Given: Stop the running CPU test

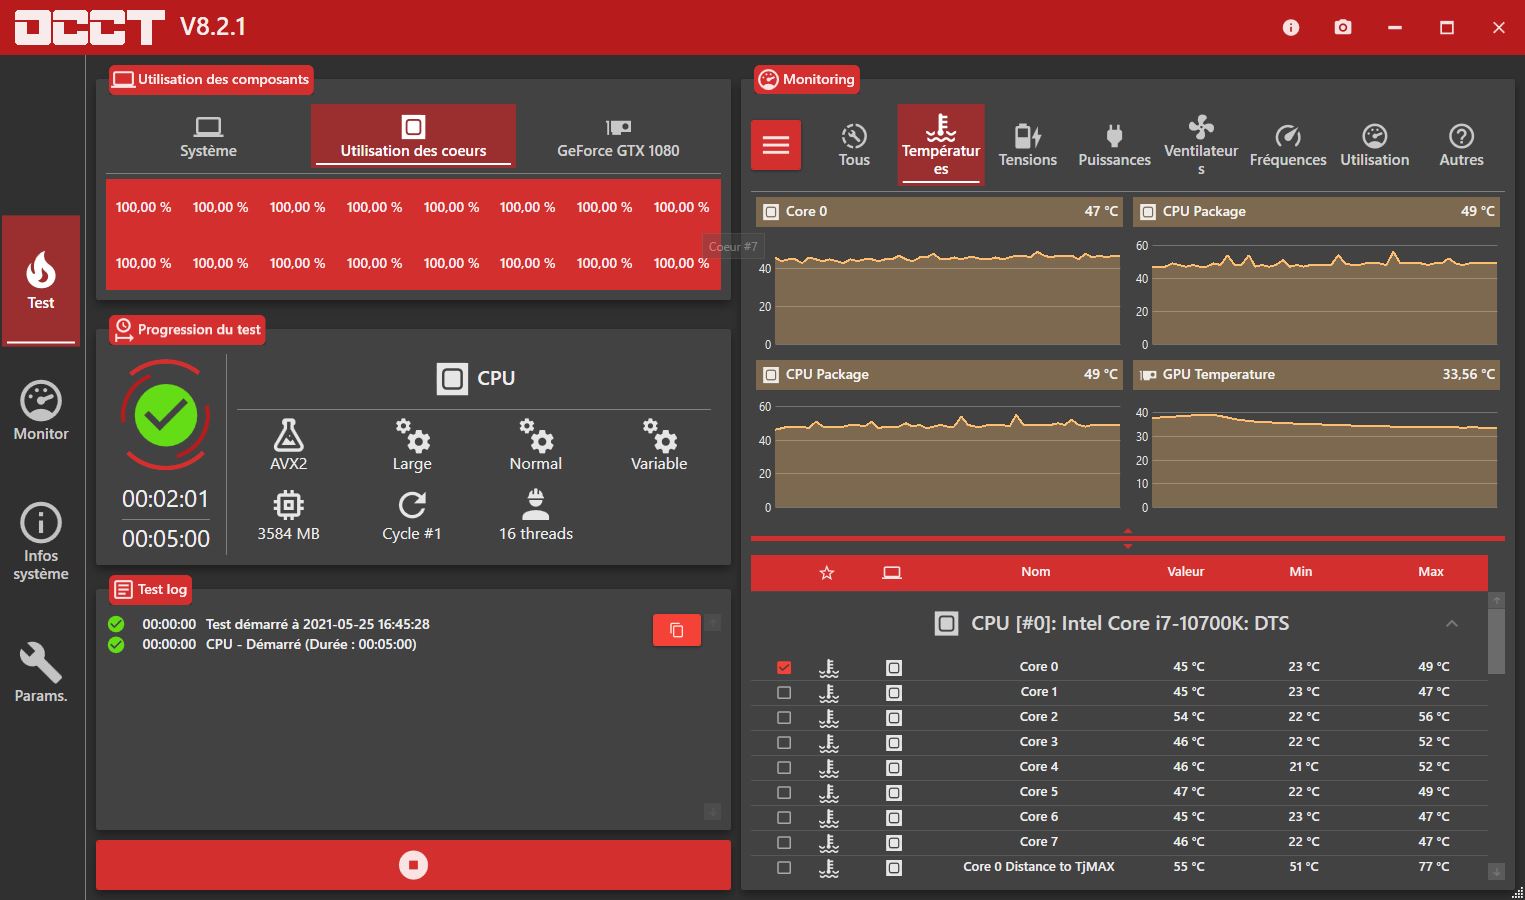Looking at the screenshot, I should pyautogui.click(x=413, y=865).
